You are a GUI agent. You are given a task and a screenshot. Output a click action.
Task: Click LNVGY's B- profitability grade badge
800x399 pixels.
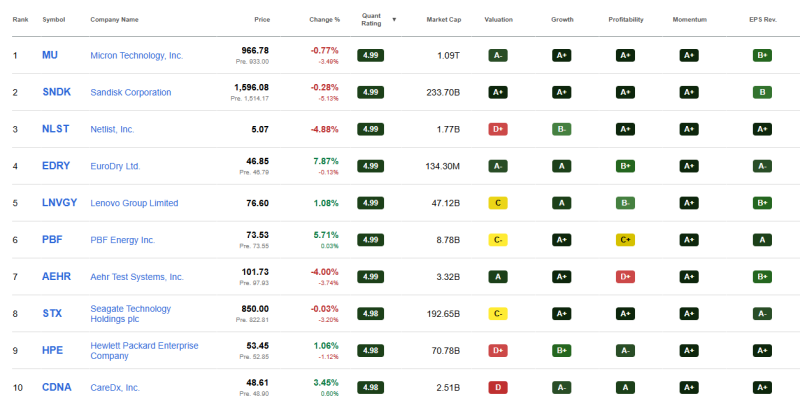point(625,203)
